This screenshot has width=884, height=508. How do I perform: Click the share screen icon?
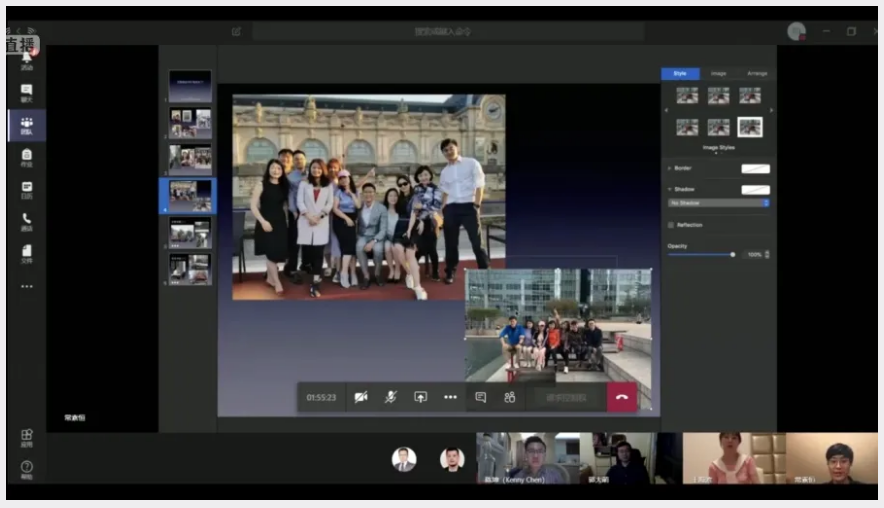click(x=421, y=397)
